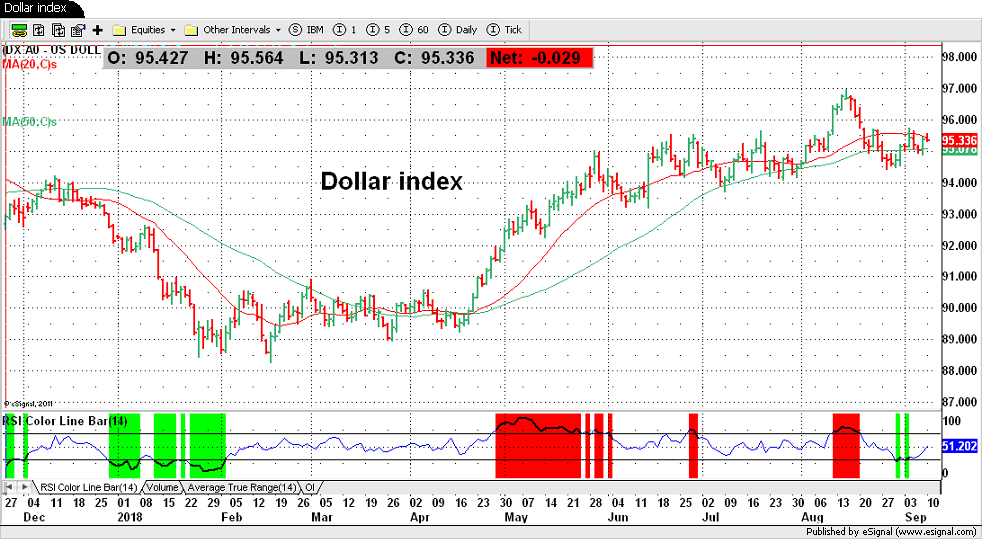Screen dimensions: 982x539
Task: Open the Other Intervals dropdown
Action: tap(233, 29)
